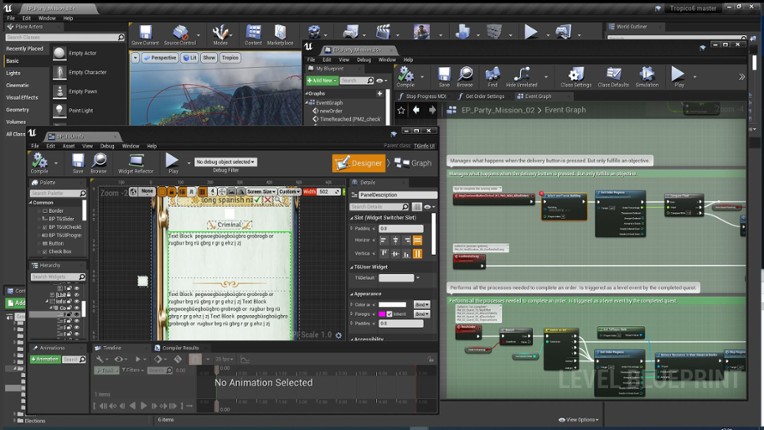This screenshot has width=764, height=430.
Task: Toggle the Show viewport options button
Action: tap(209, 58)
